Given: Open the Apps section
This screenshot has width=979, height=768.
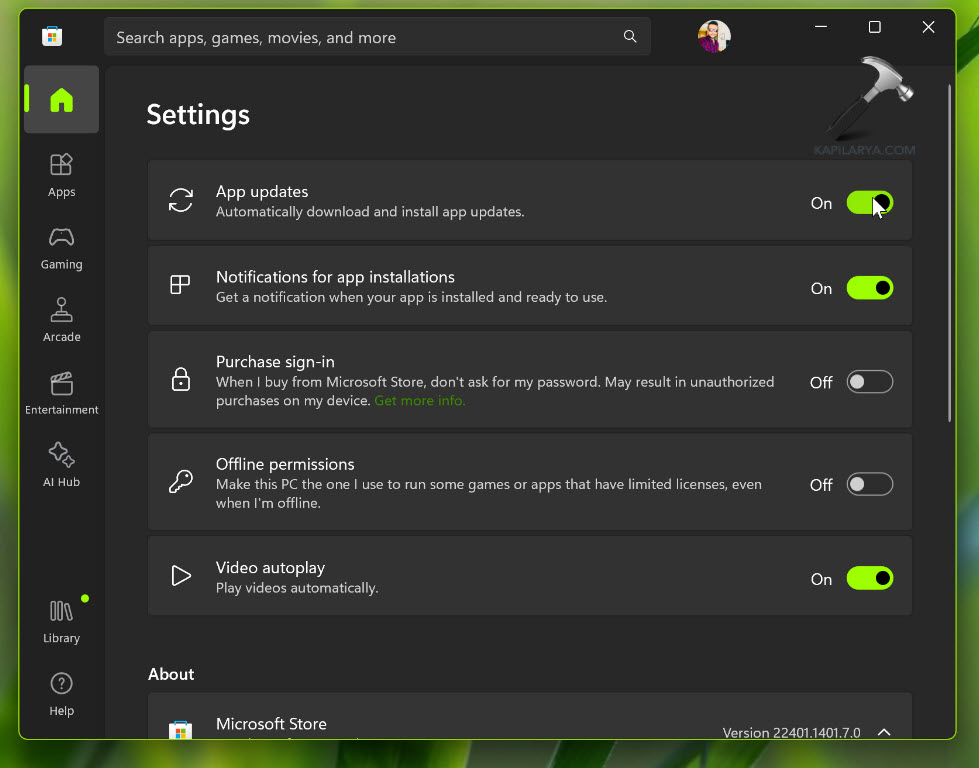Looking at the screenshot, I should (61, 174).
